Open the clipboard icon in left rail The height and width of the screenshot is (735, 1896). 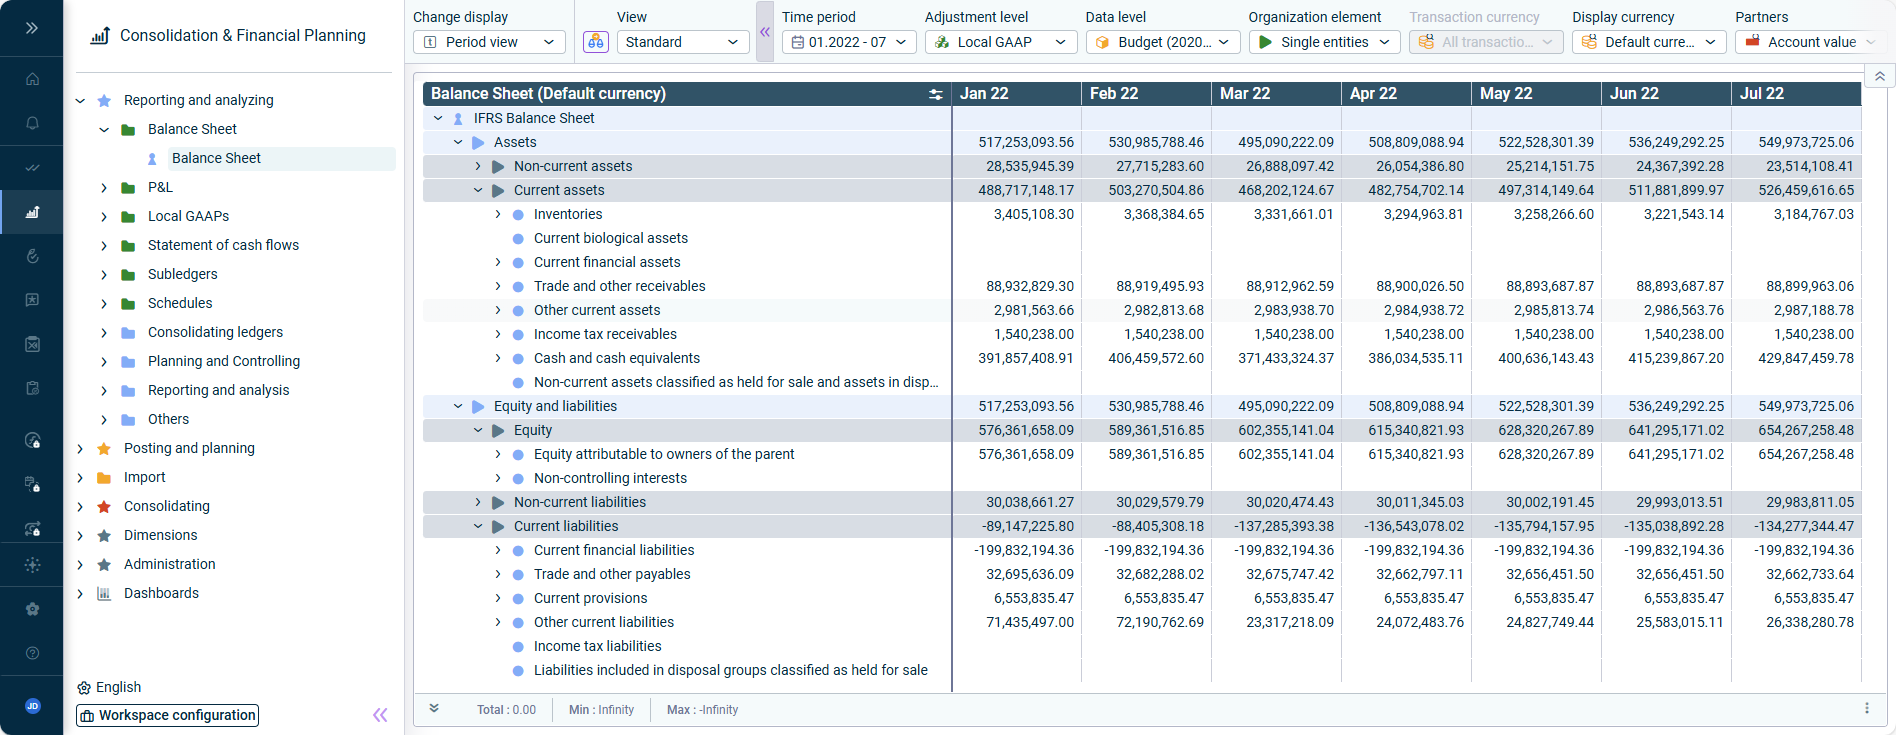[x=32, y=388]
